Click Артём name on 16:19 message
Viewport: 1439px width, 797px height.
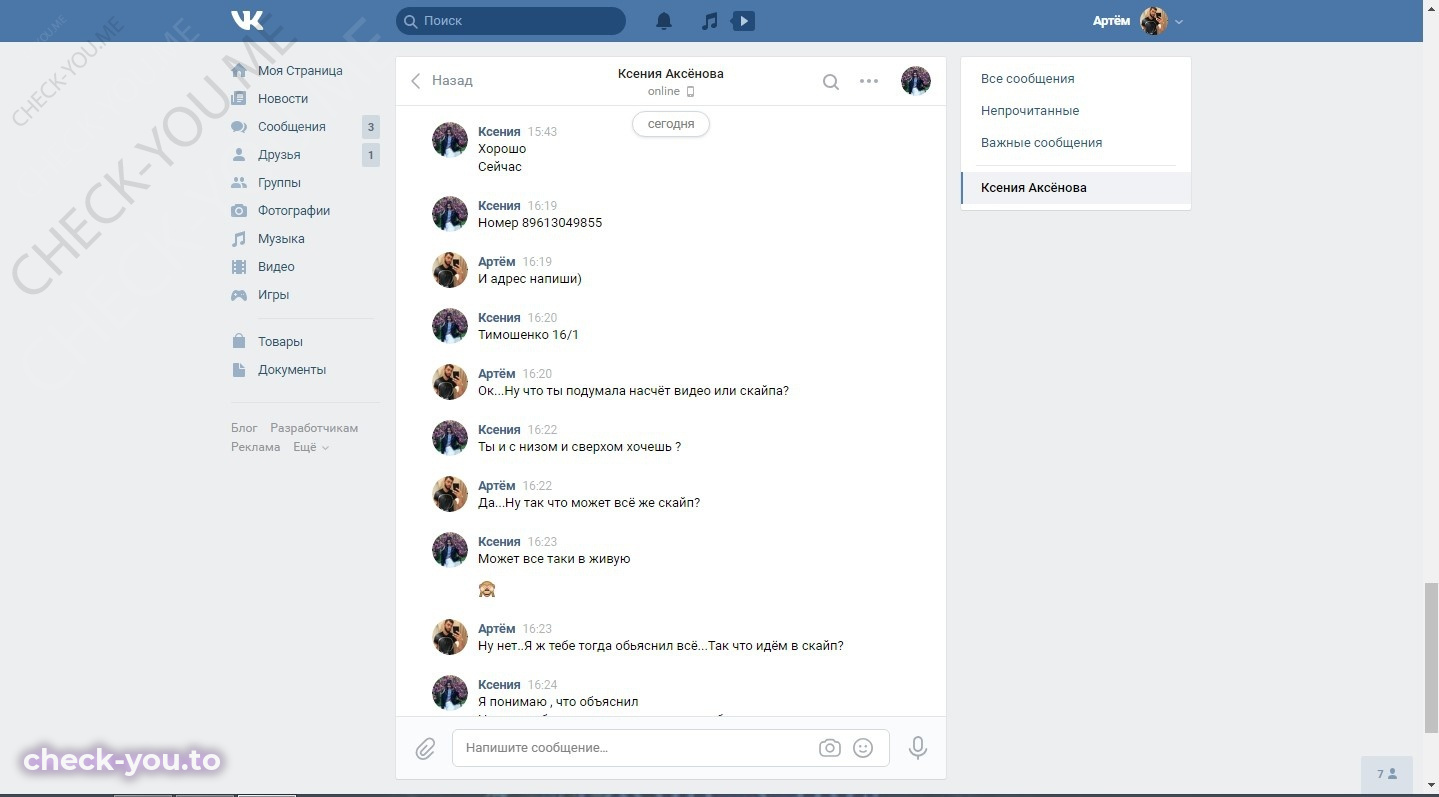497,262
